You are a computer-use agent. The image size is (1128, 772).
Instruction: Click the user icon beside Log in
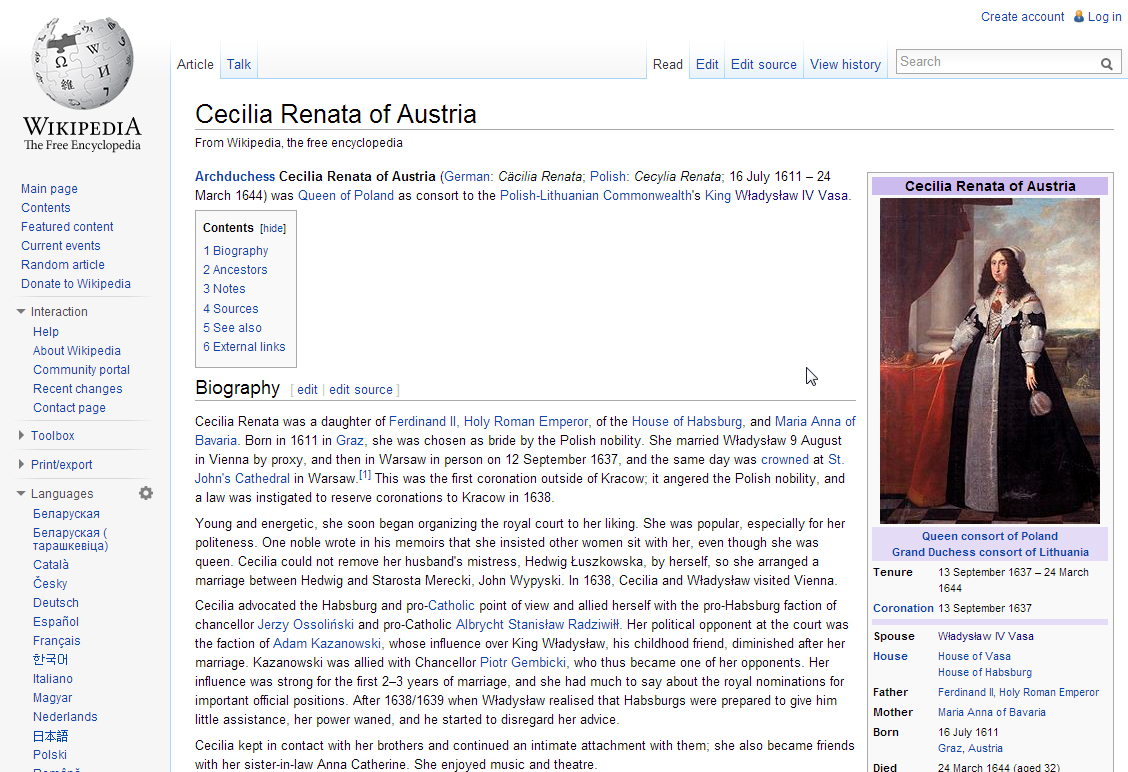1078,16
